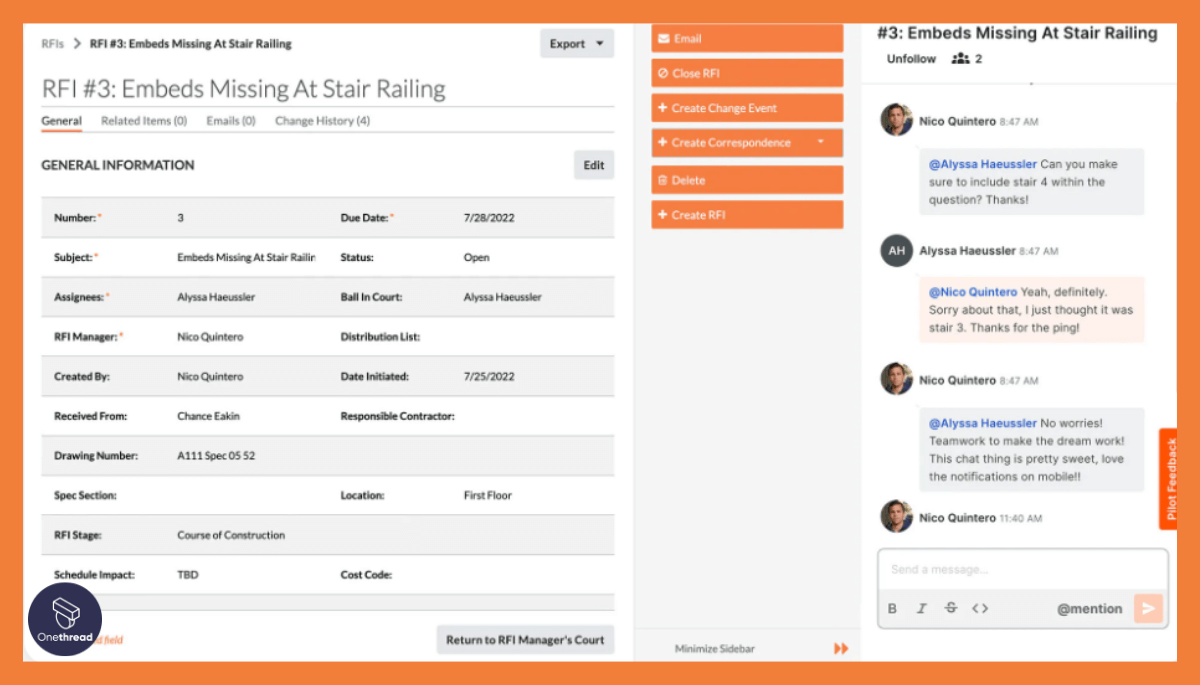
Task: Click the plus icon on Create RFI
Action: point(664,214)
